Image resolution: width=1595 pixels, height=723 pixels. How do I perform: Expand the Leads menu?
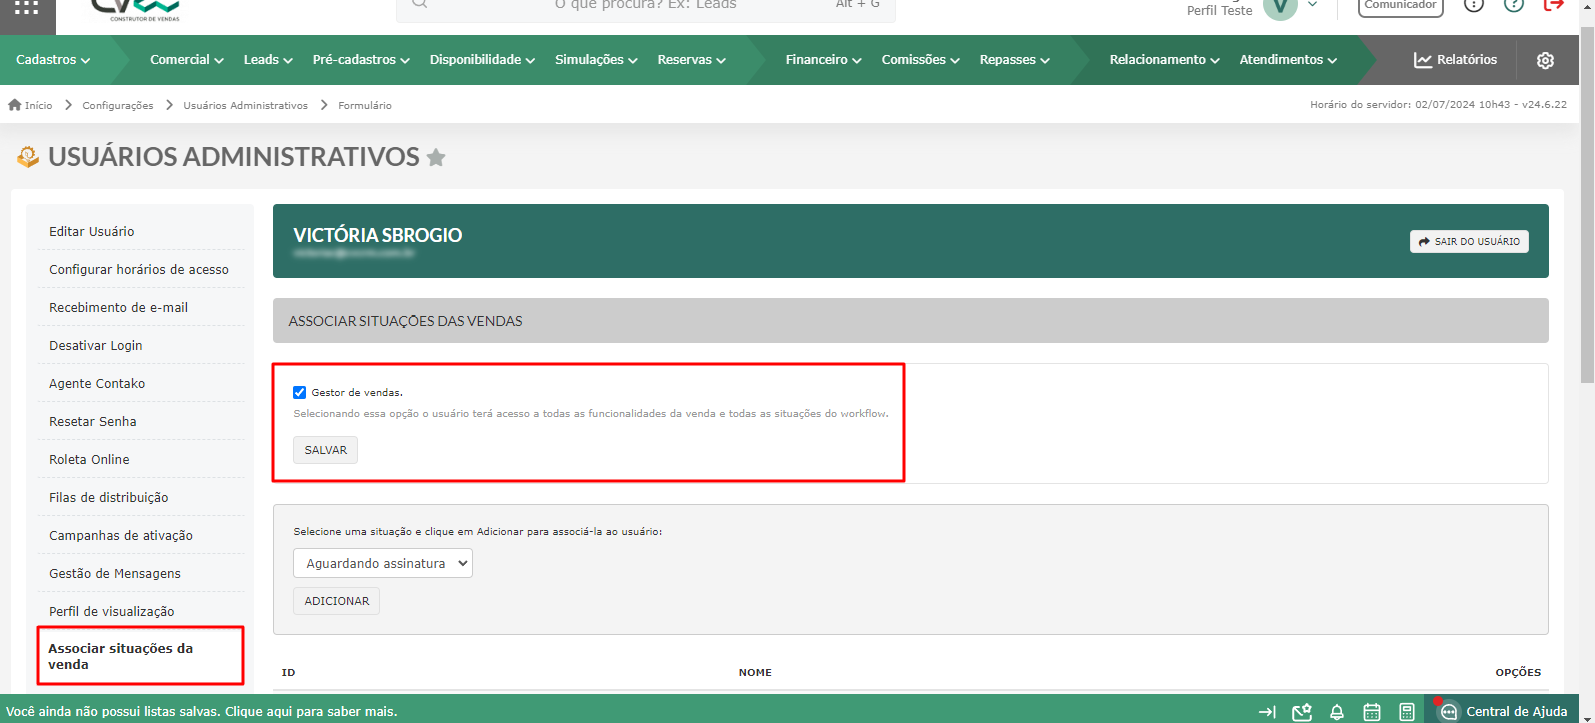pos(268,60)
